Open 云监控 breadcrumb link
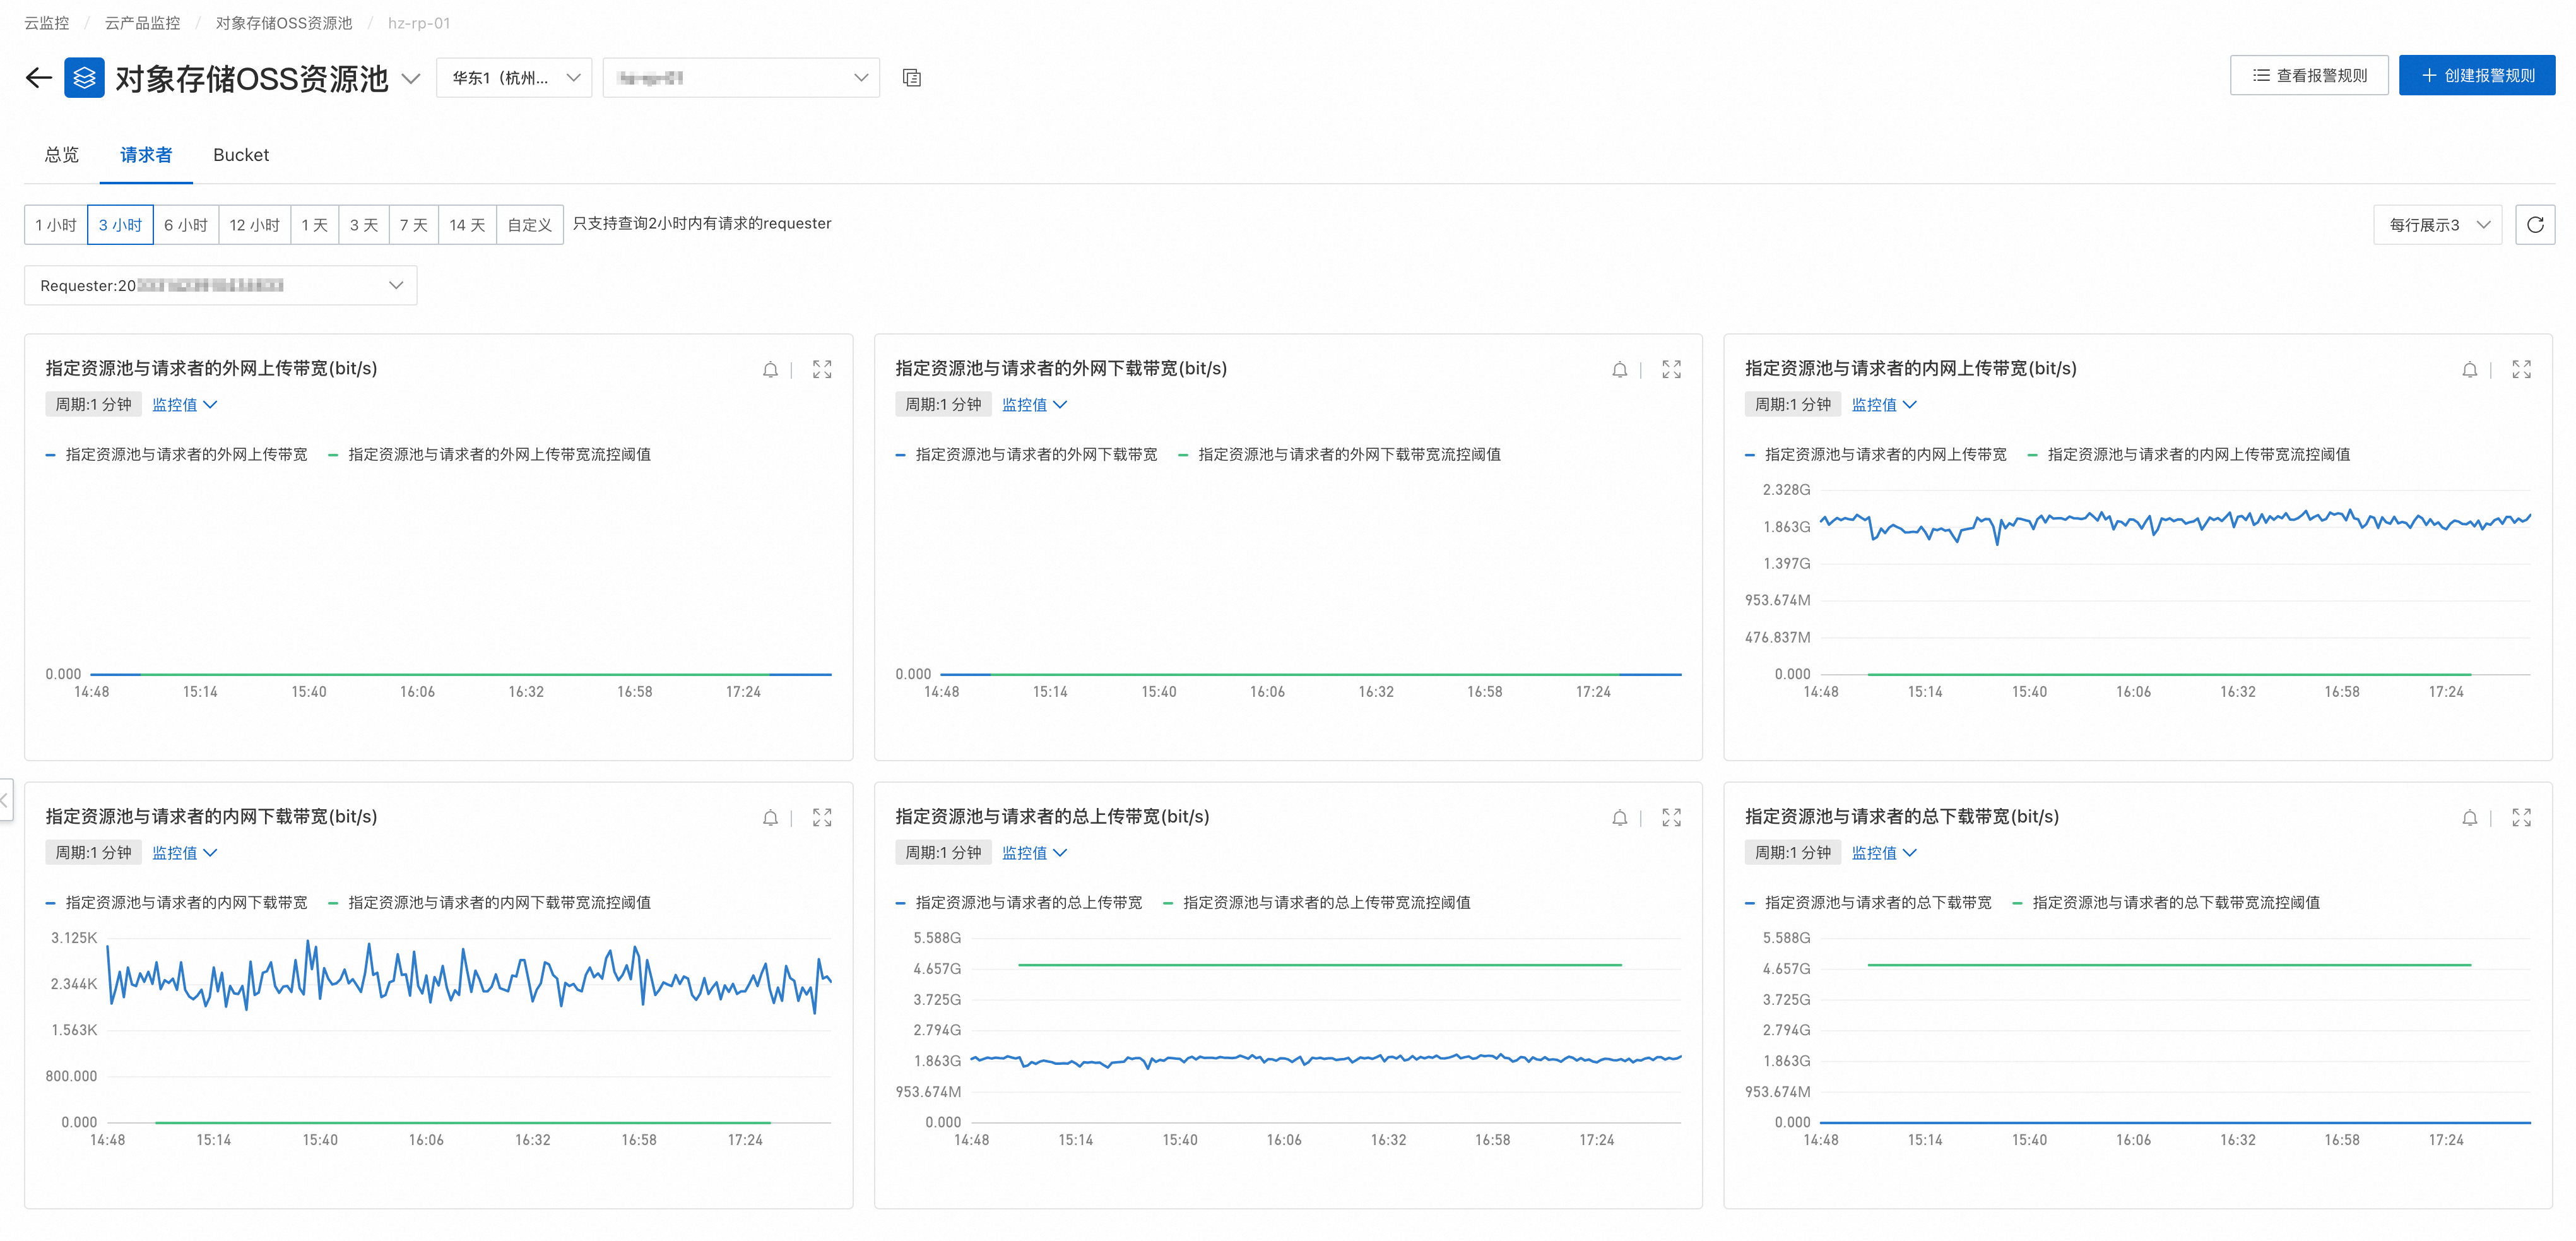This screenshot has height=1241, width=2576. tap(47, 23)
